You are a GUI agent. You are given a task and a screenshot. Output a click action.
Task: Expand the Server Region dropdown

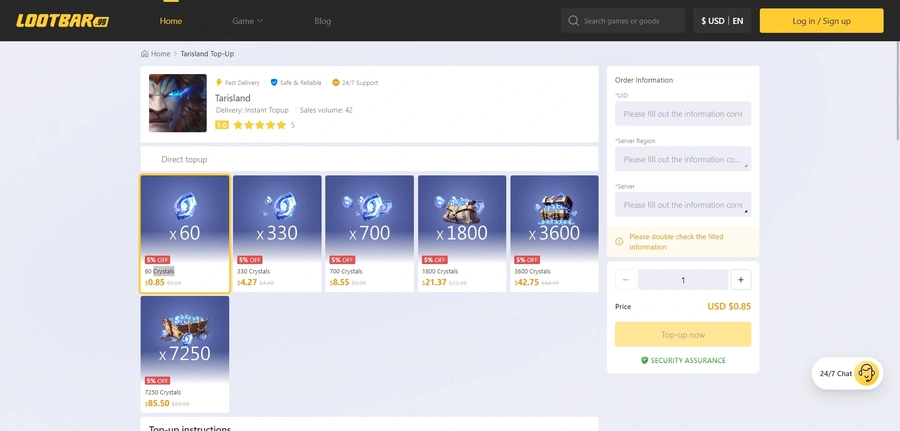[683, 159]
